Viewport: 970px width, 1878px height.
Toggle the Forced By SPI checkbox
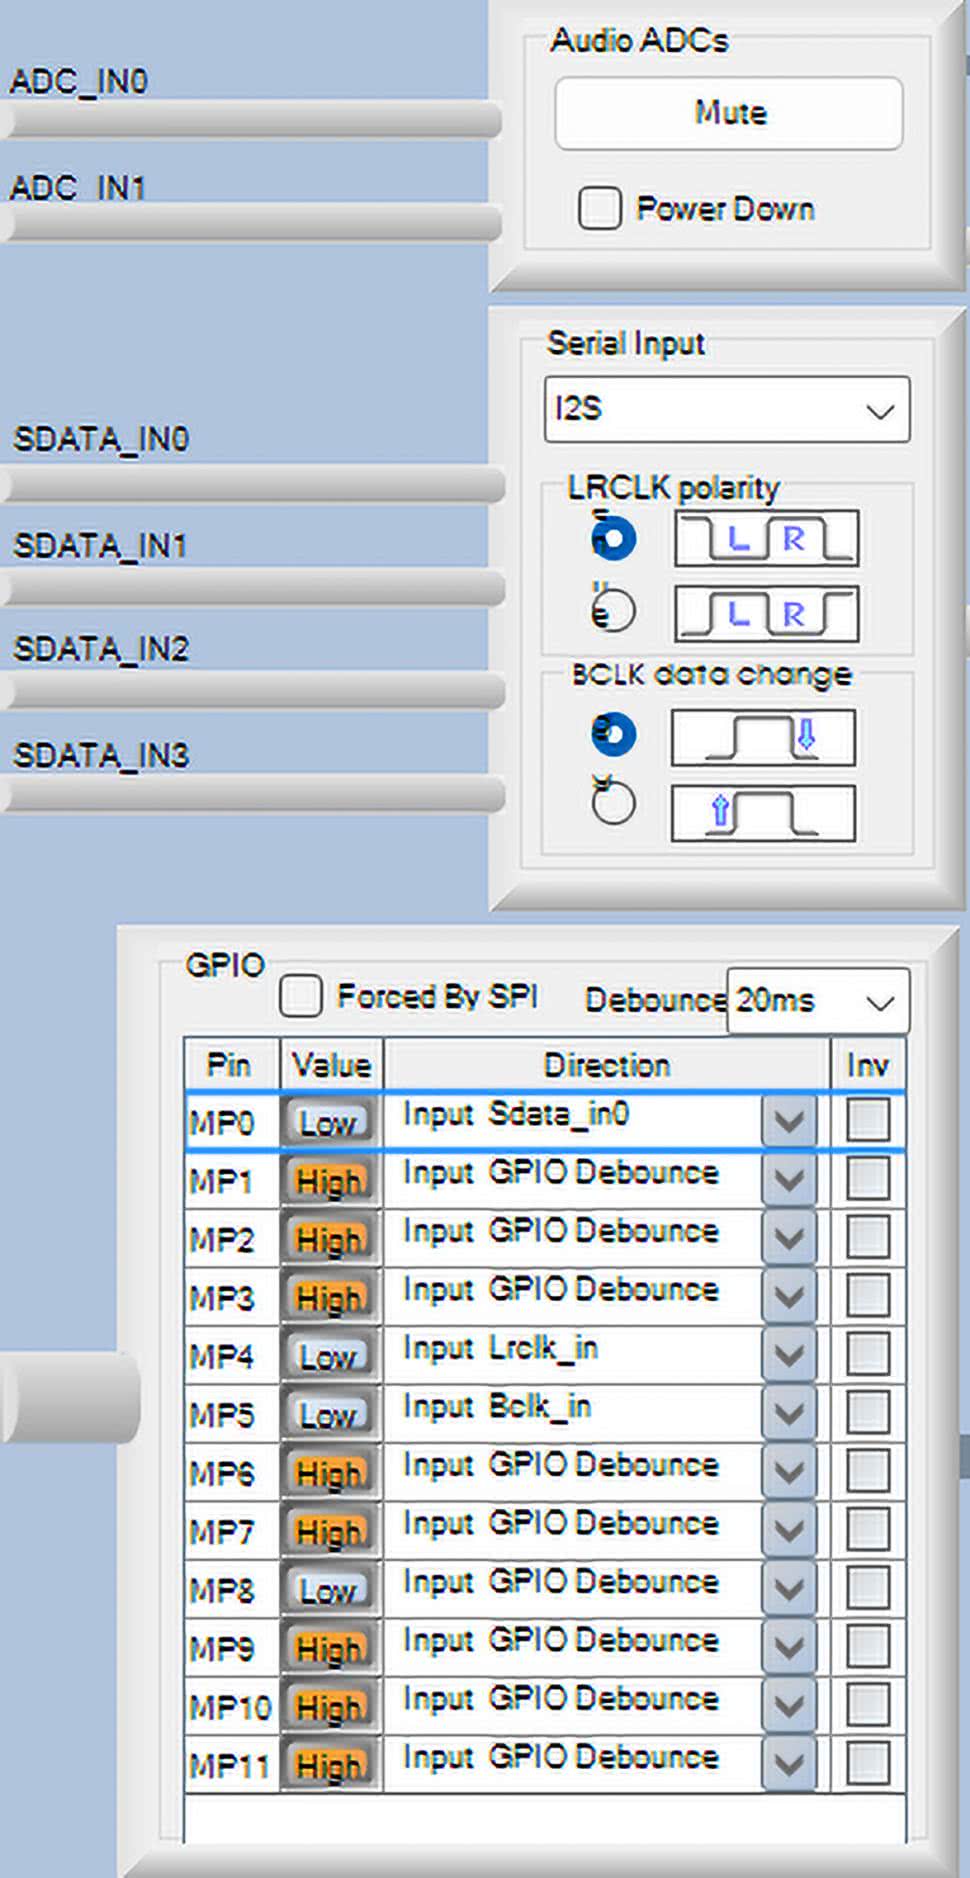301,996
